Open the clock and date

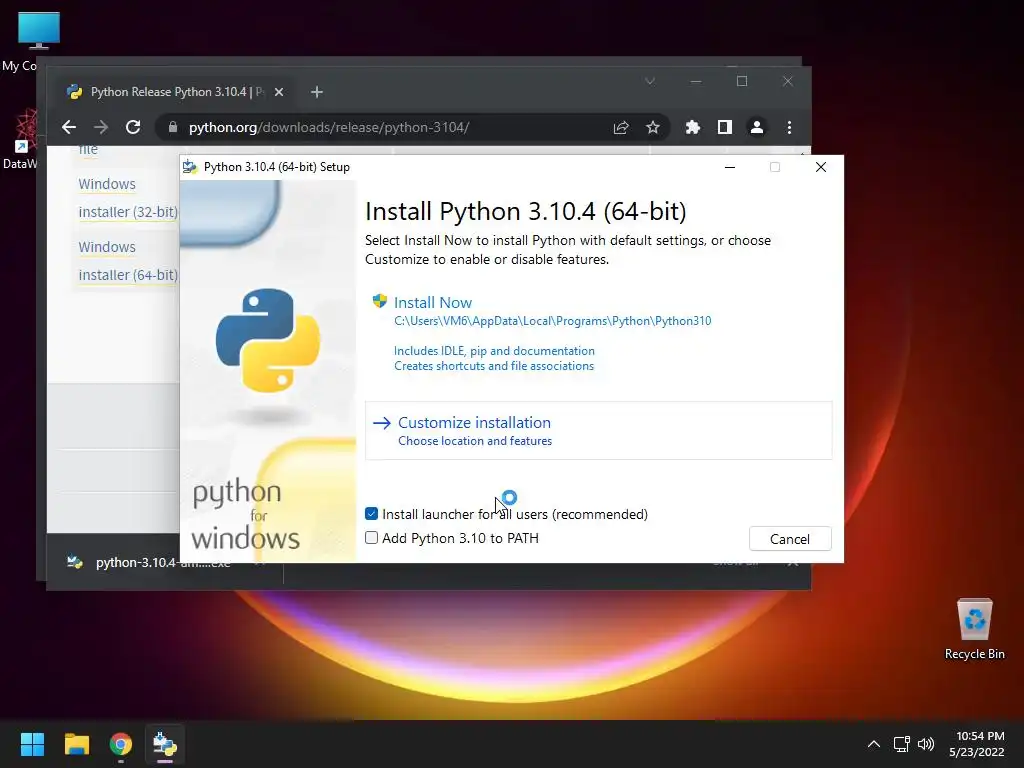pyautogui.click(x=977, y=744)
